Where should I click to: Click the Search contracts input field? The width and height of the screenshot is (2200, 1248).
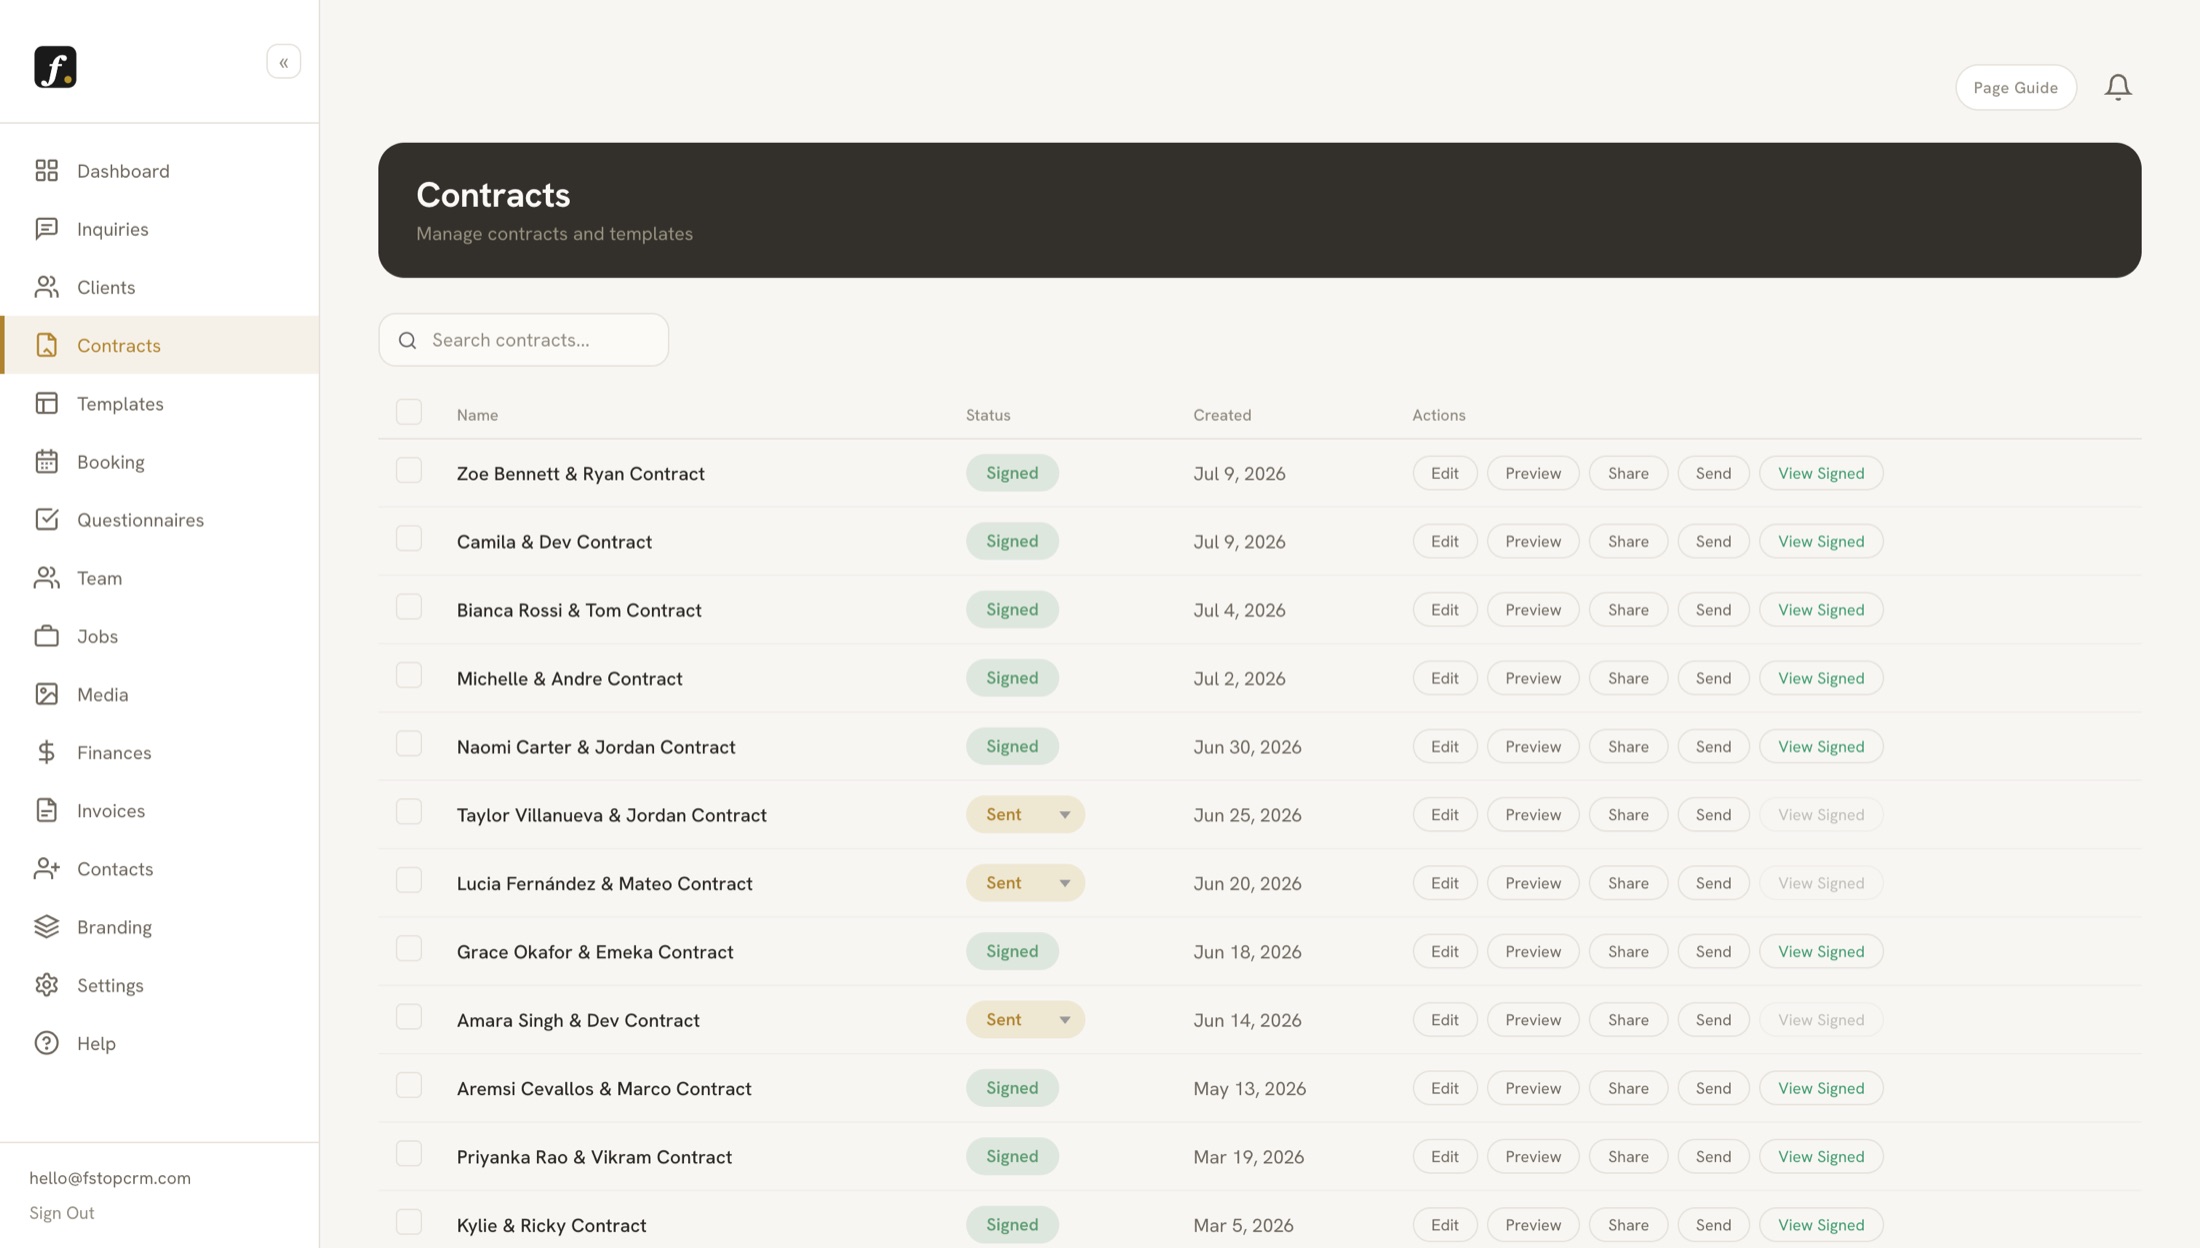(x=523, y=340)
